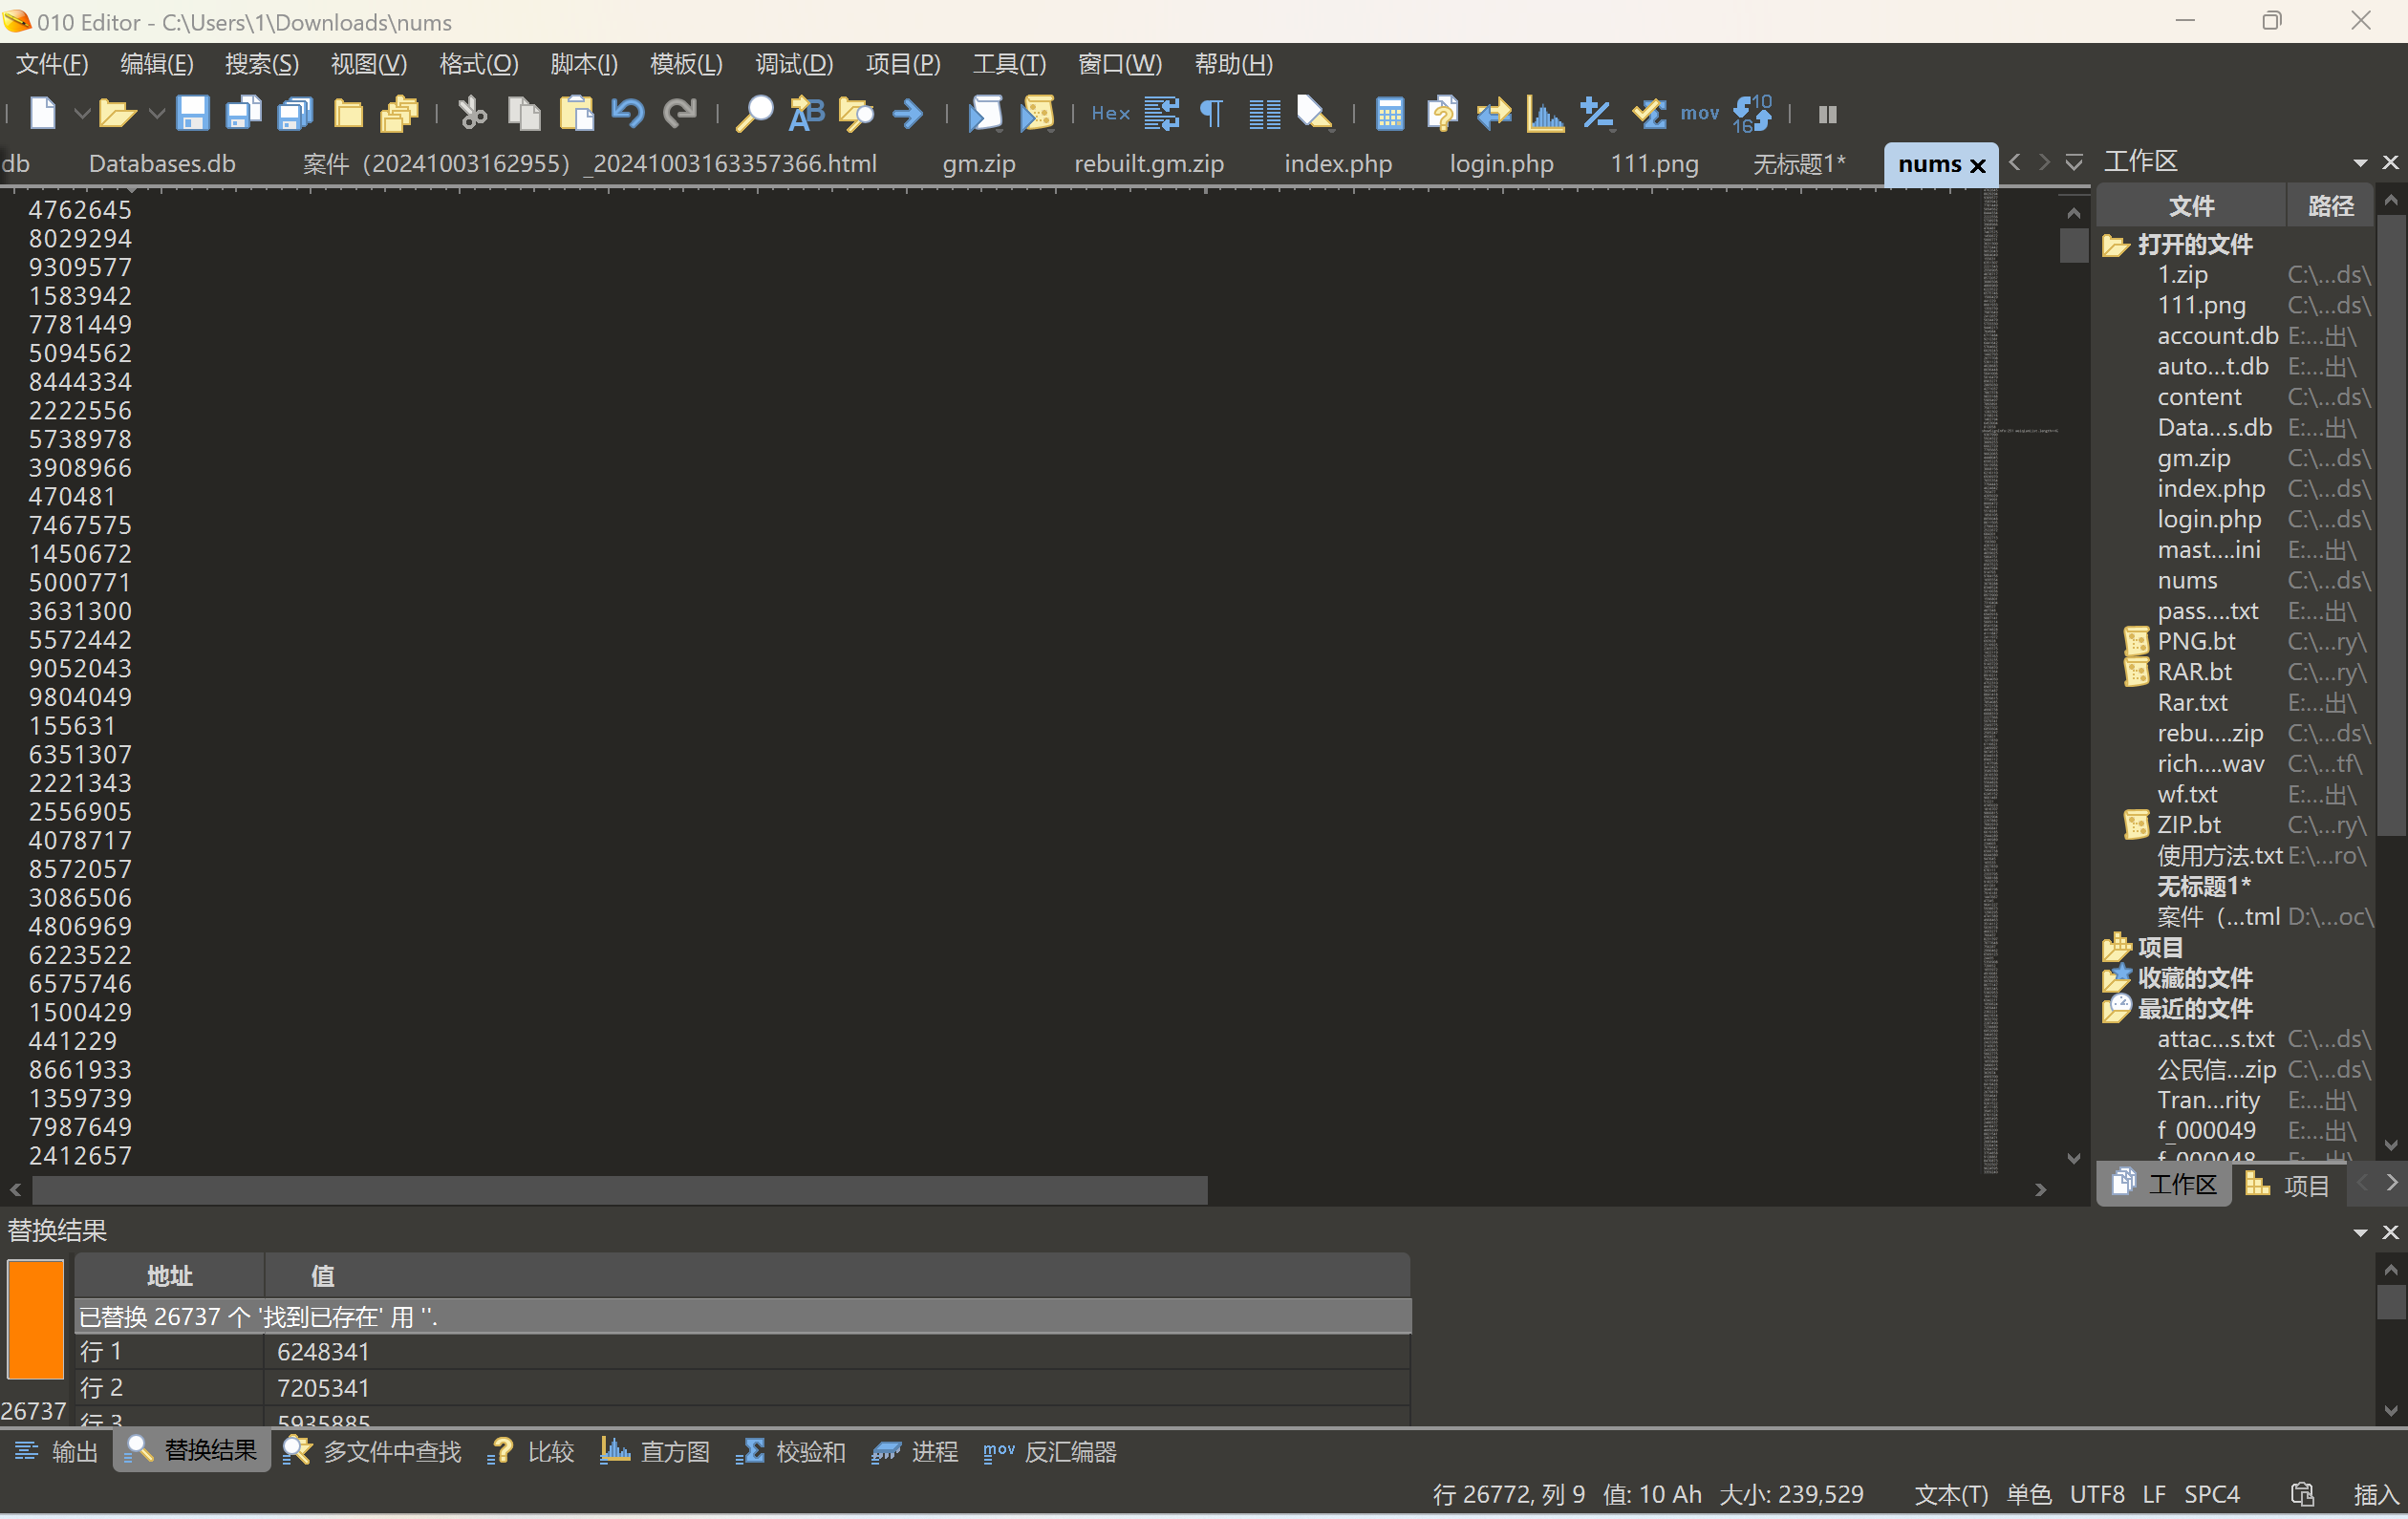Screen dimensions: 2408x1519
Task: Click the Open file folder icon
Action: 117,114
